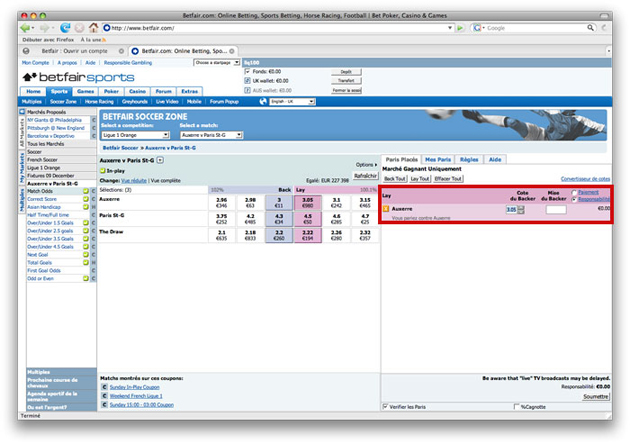This screenshot has height=444, width=630.
Task: Click the in-play icon next to Asian Handicap
Action: point(86,207)
